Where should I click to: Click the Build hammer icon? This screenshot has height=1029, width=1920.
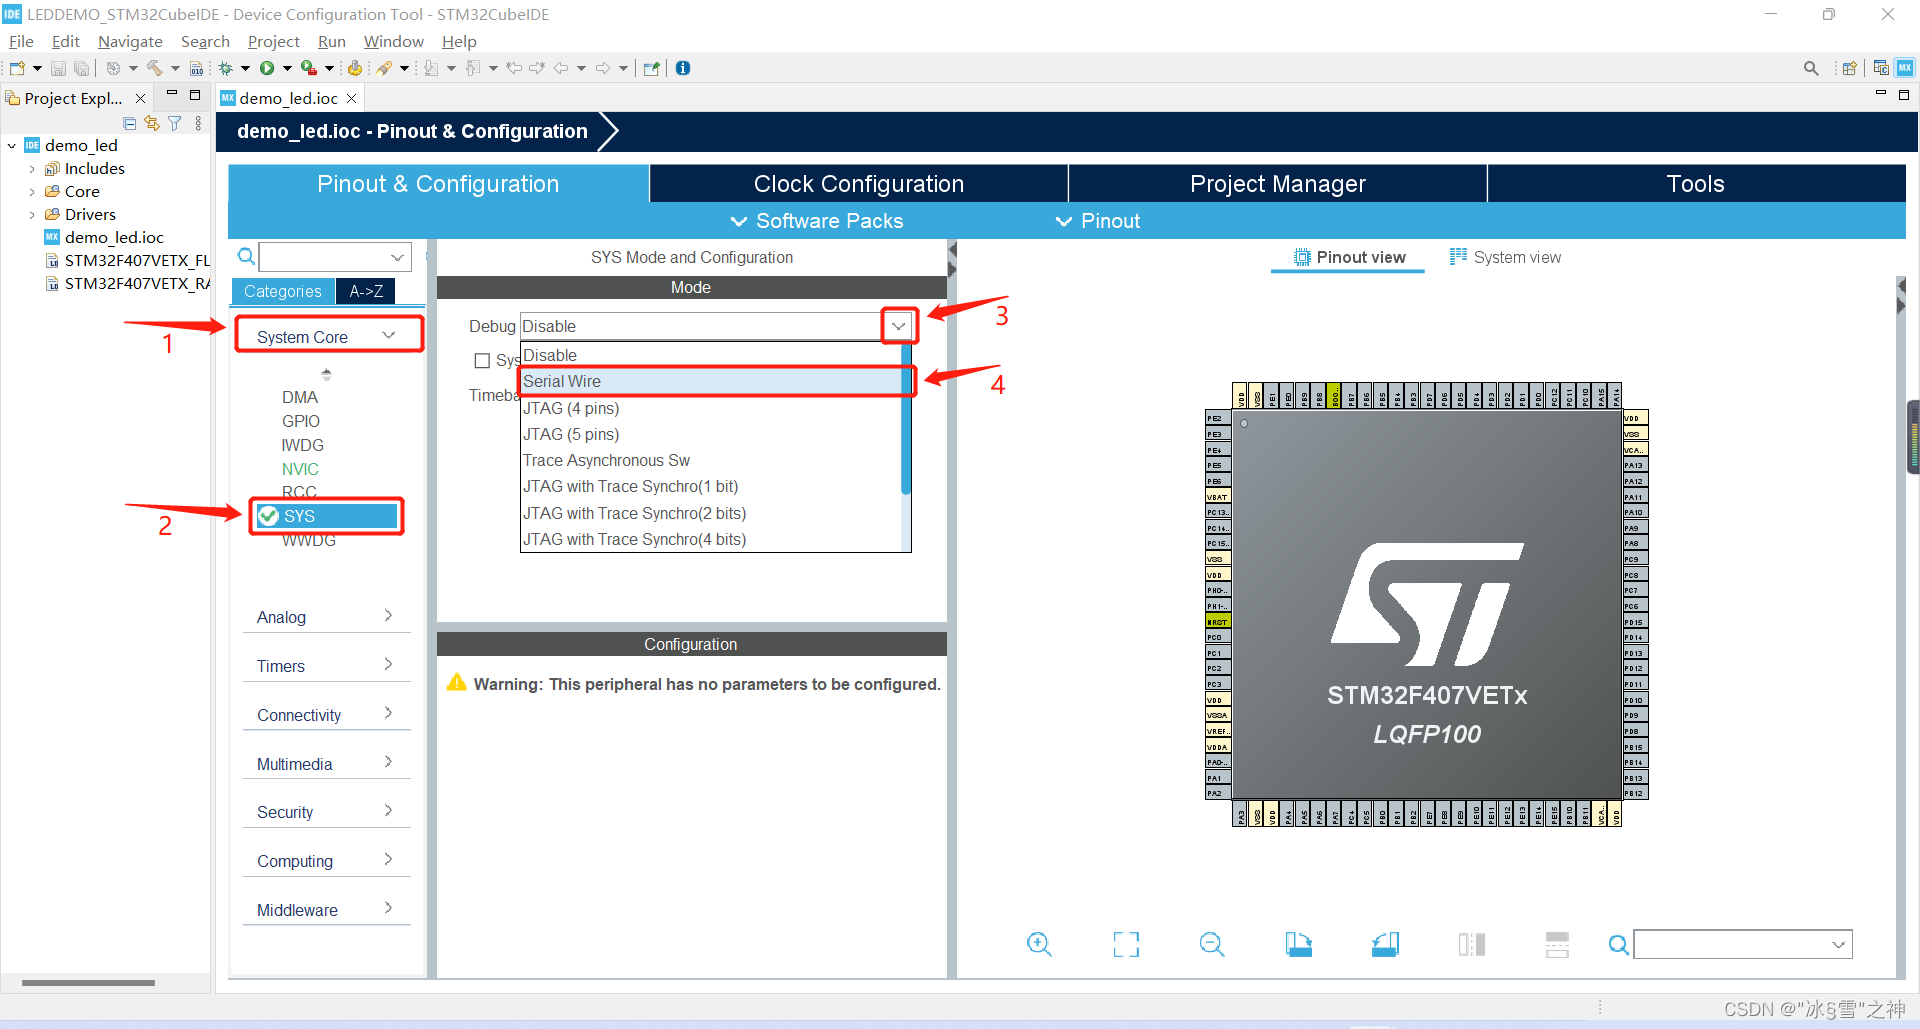coord(154,68)
